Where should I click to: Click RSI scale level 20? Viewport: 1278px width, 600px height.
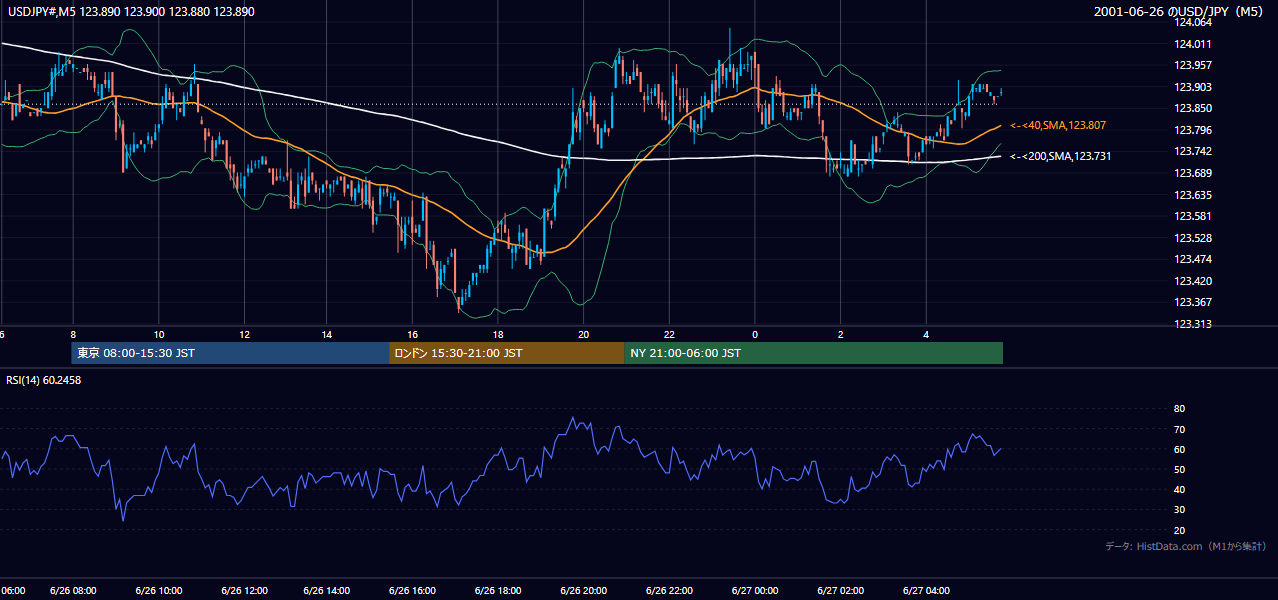pos(1179,530)
